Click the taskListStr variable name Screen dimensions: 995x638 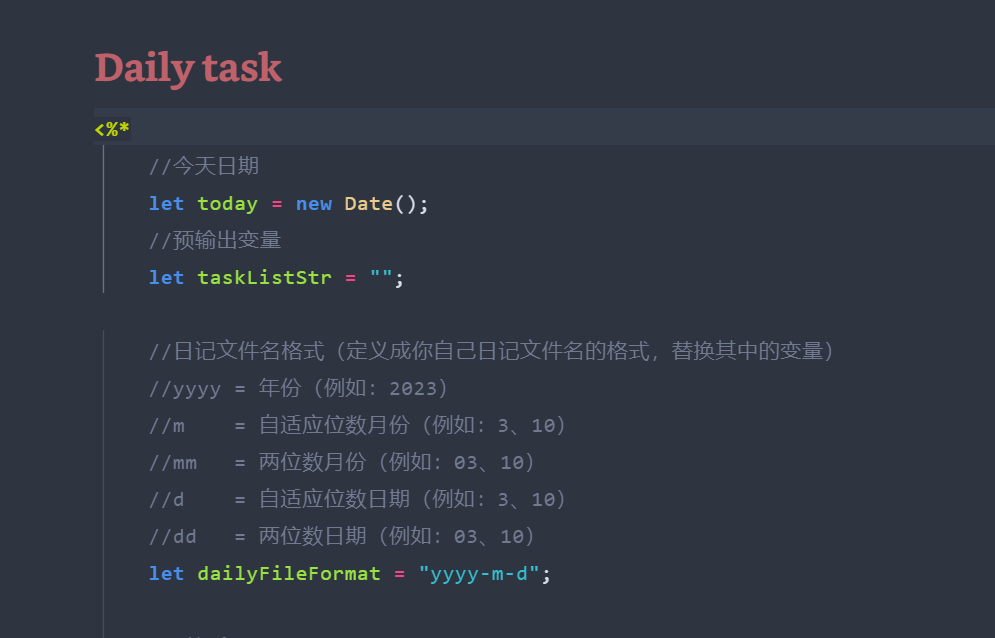coord(264,278)
